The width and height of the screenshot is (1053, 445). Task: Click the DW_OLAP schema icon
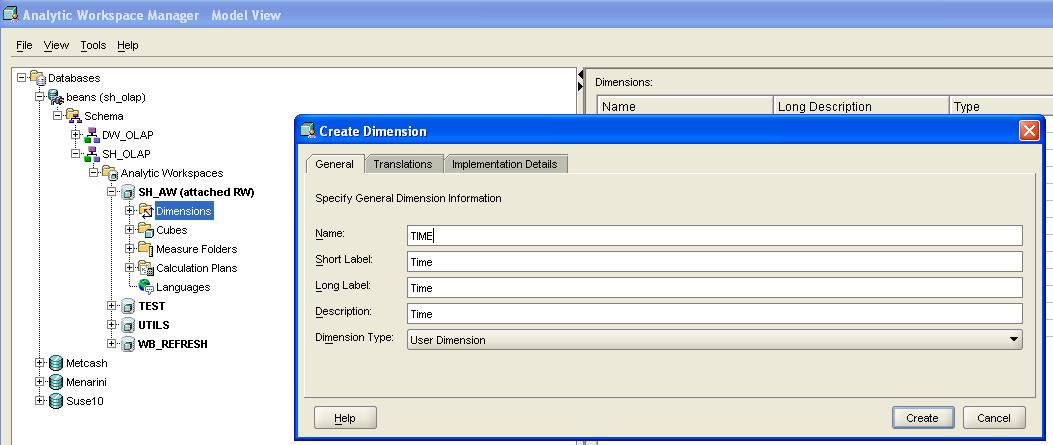tap(92, 135)
